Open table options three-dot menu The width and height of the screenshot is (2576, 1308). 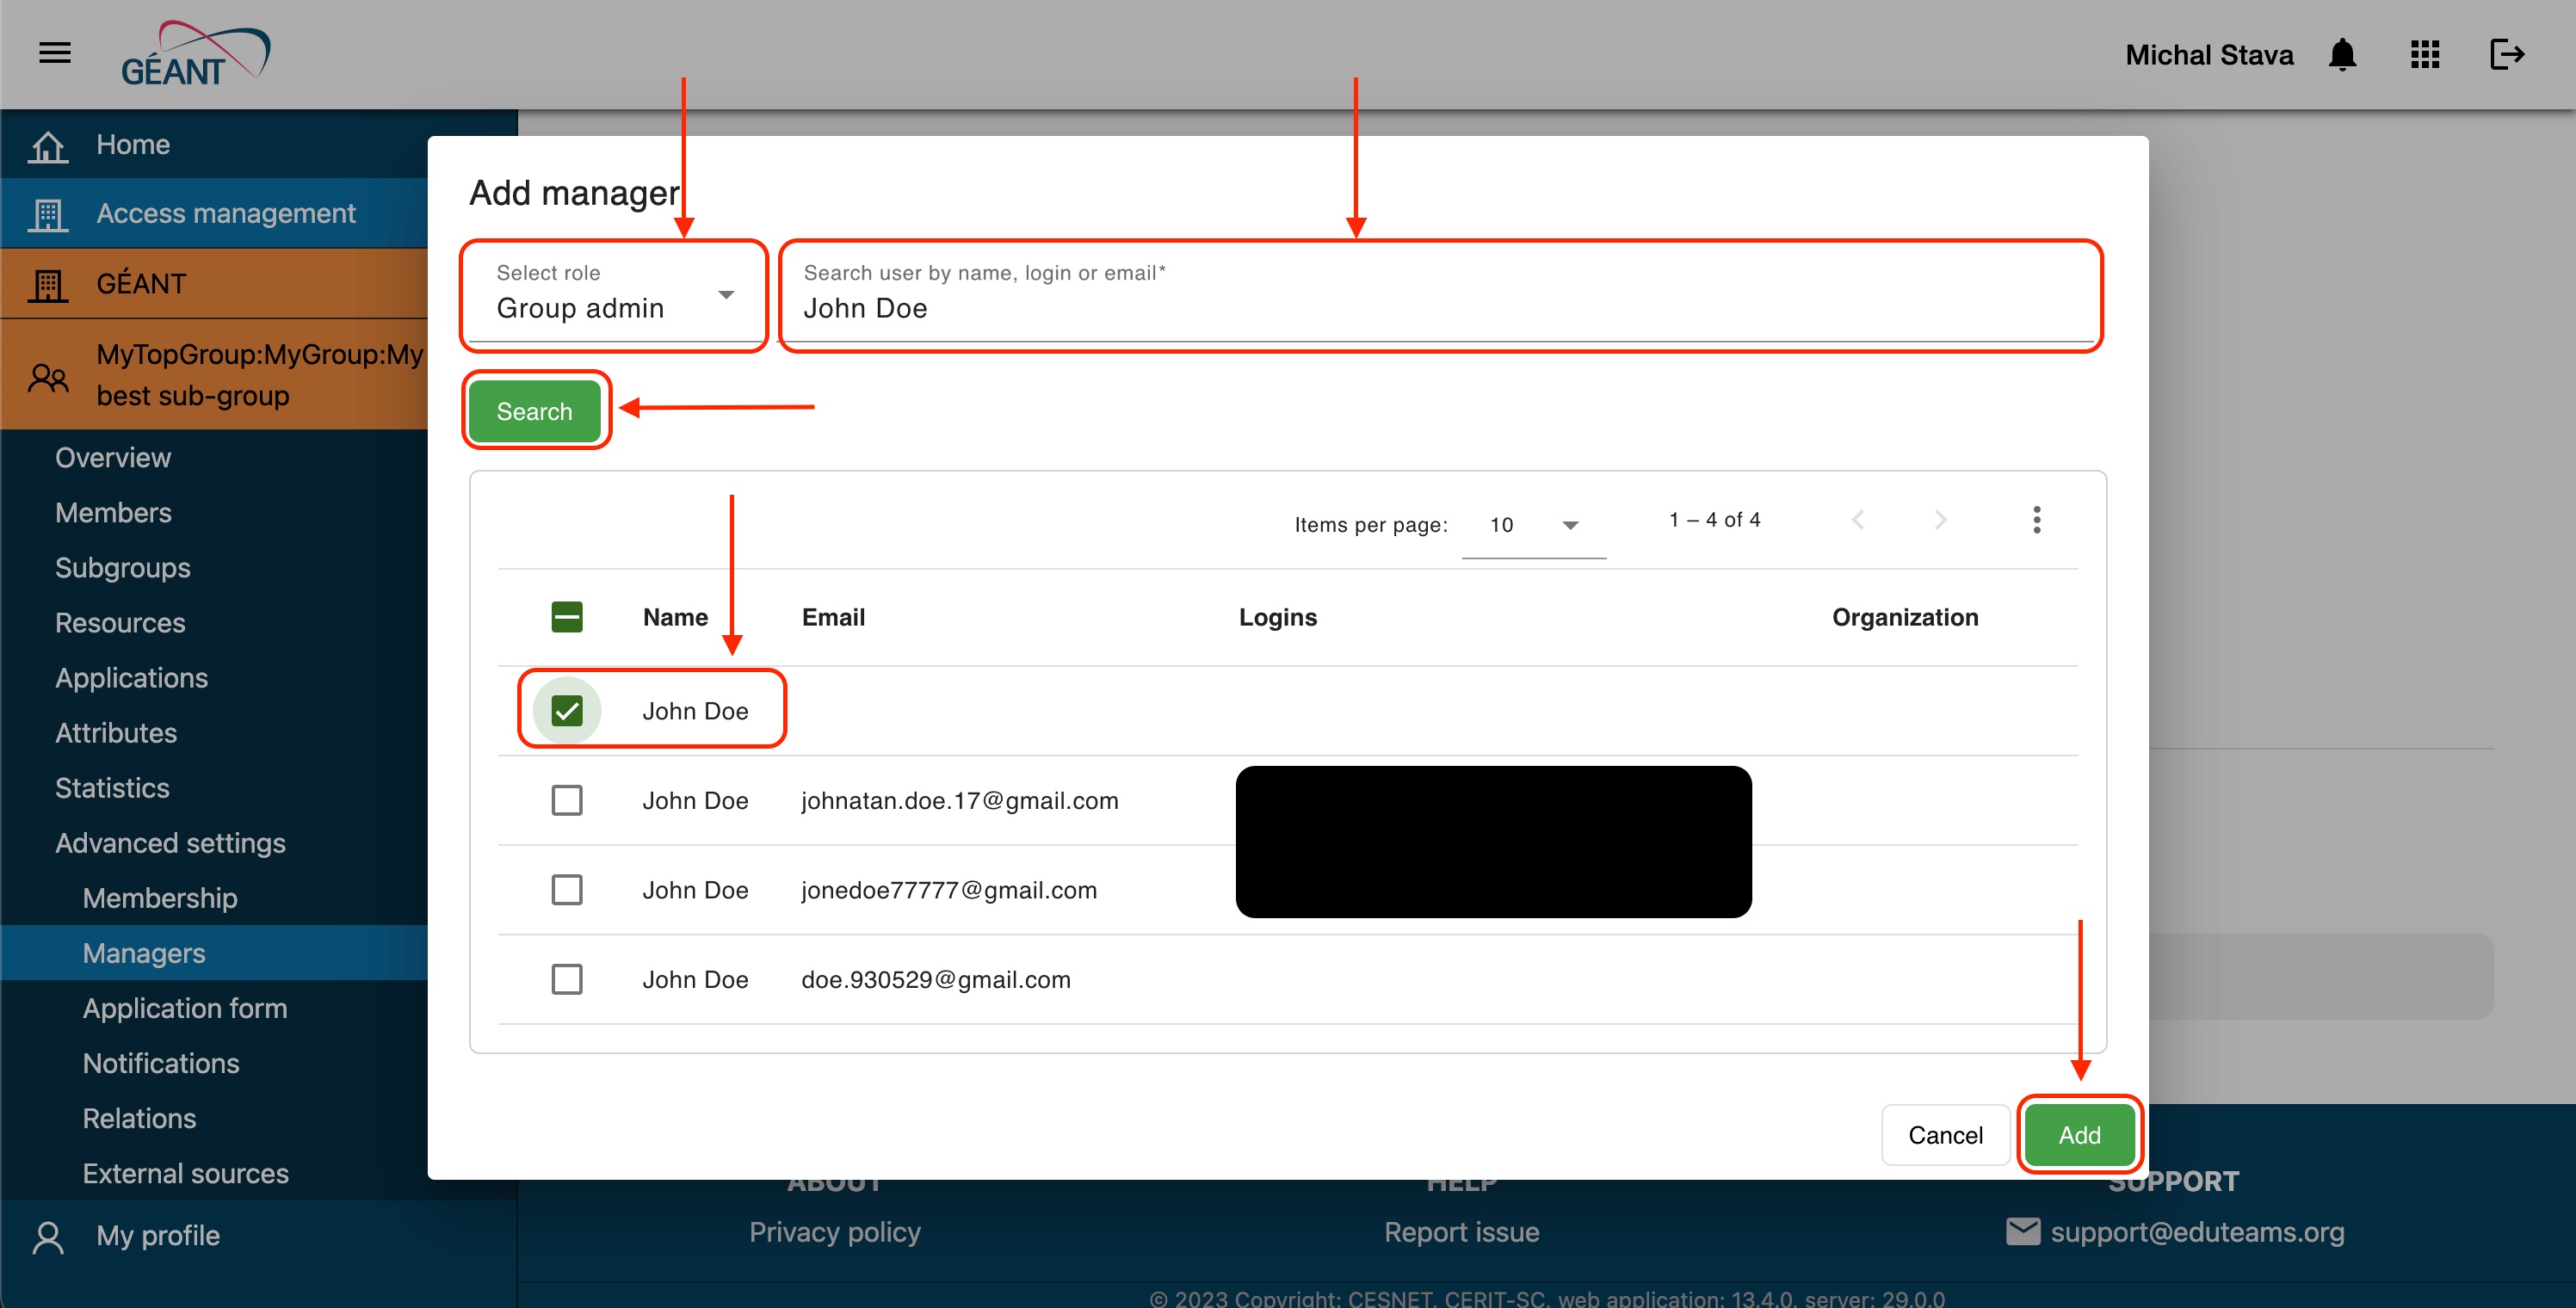(2036, 520)
